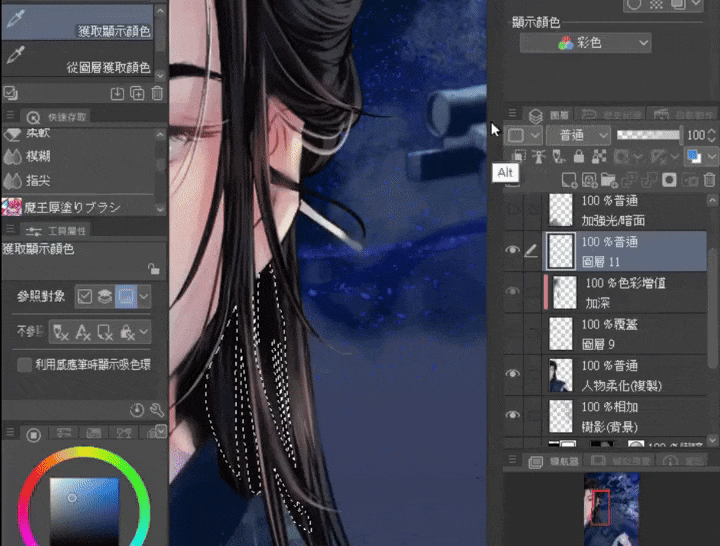Toggle exclude locked layer option
The width and height of the screenshot is (720, 546).
[x=127, y=332]
